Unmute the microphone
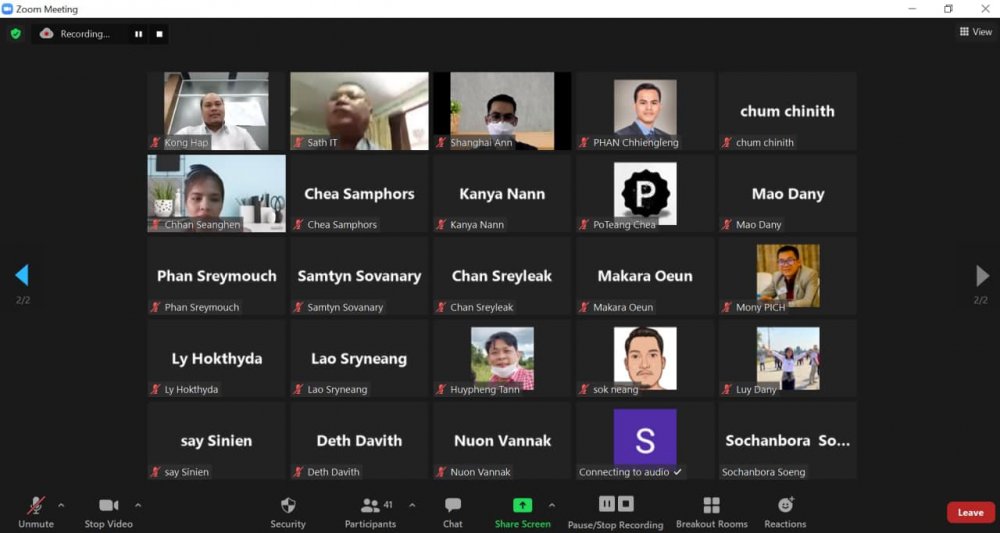 click(36, 506)
